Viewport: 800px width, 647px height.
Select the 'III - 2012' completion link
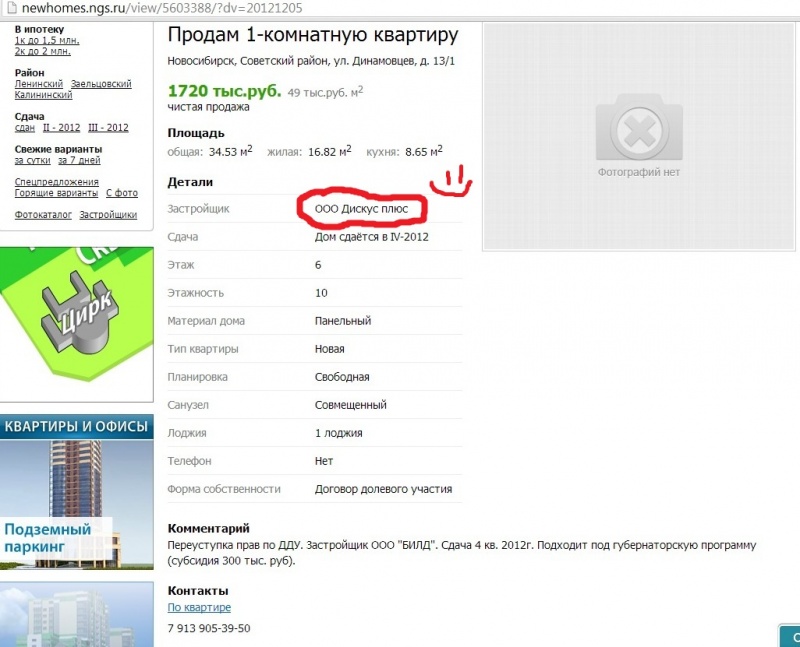tap(108, 128)
